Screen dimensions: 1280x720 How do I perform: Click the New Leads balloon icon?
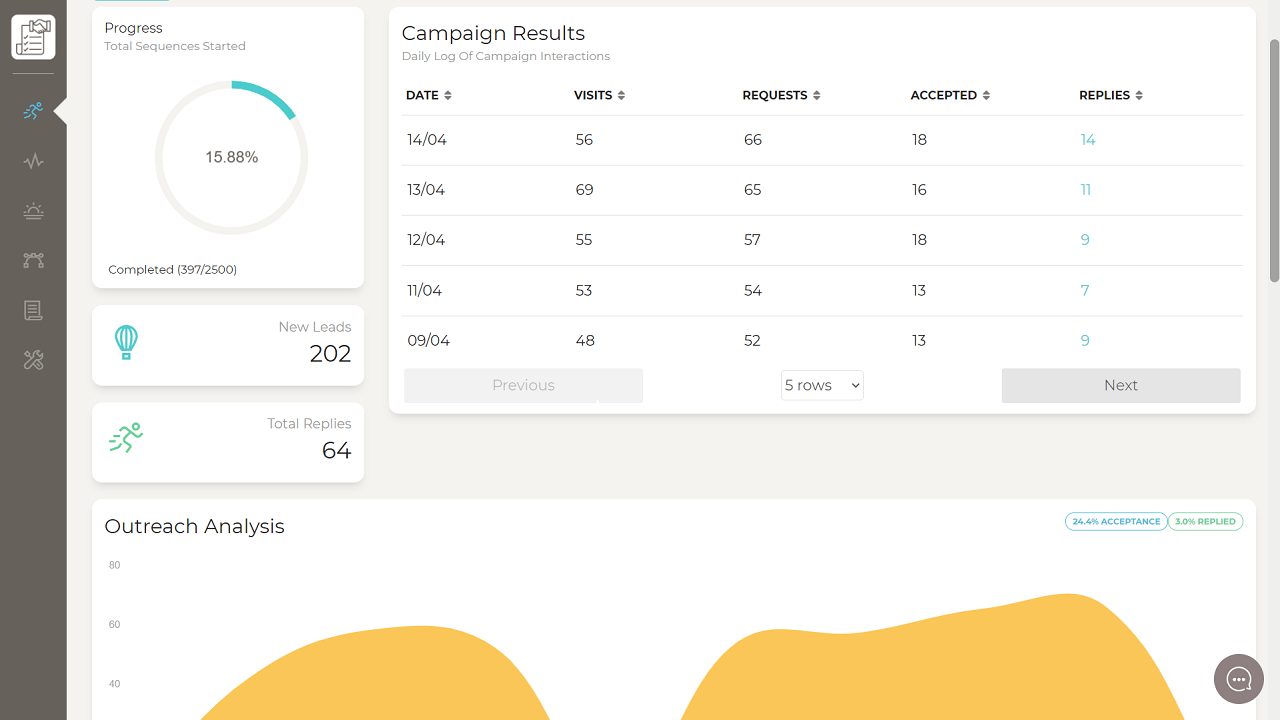[126, 343]
